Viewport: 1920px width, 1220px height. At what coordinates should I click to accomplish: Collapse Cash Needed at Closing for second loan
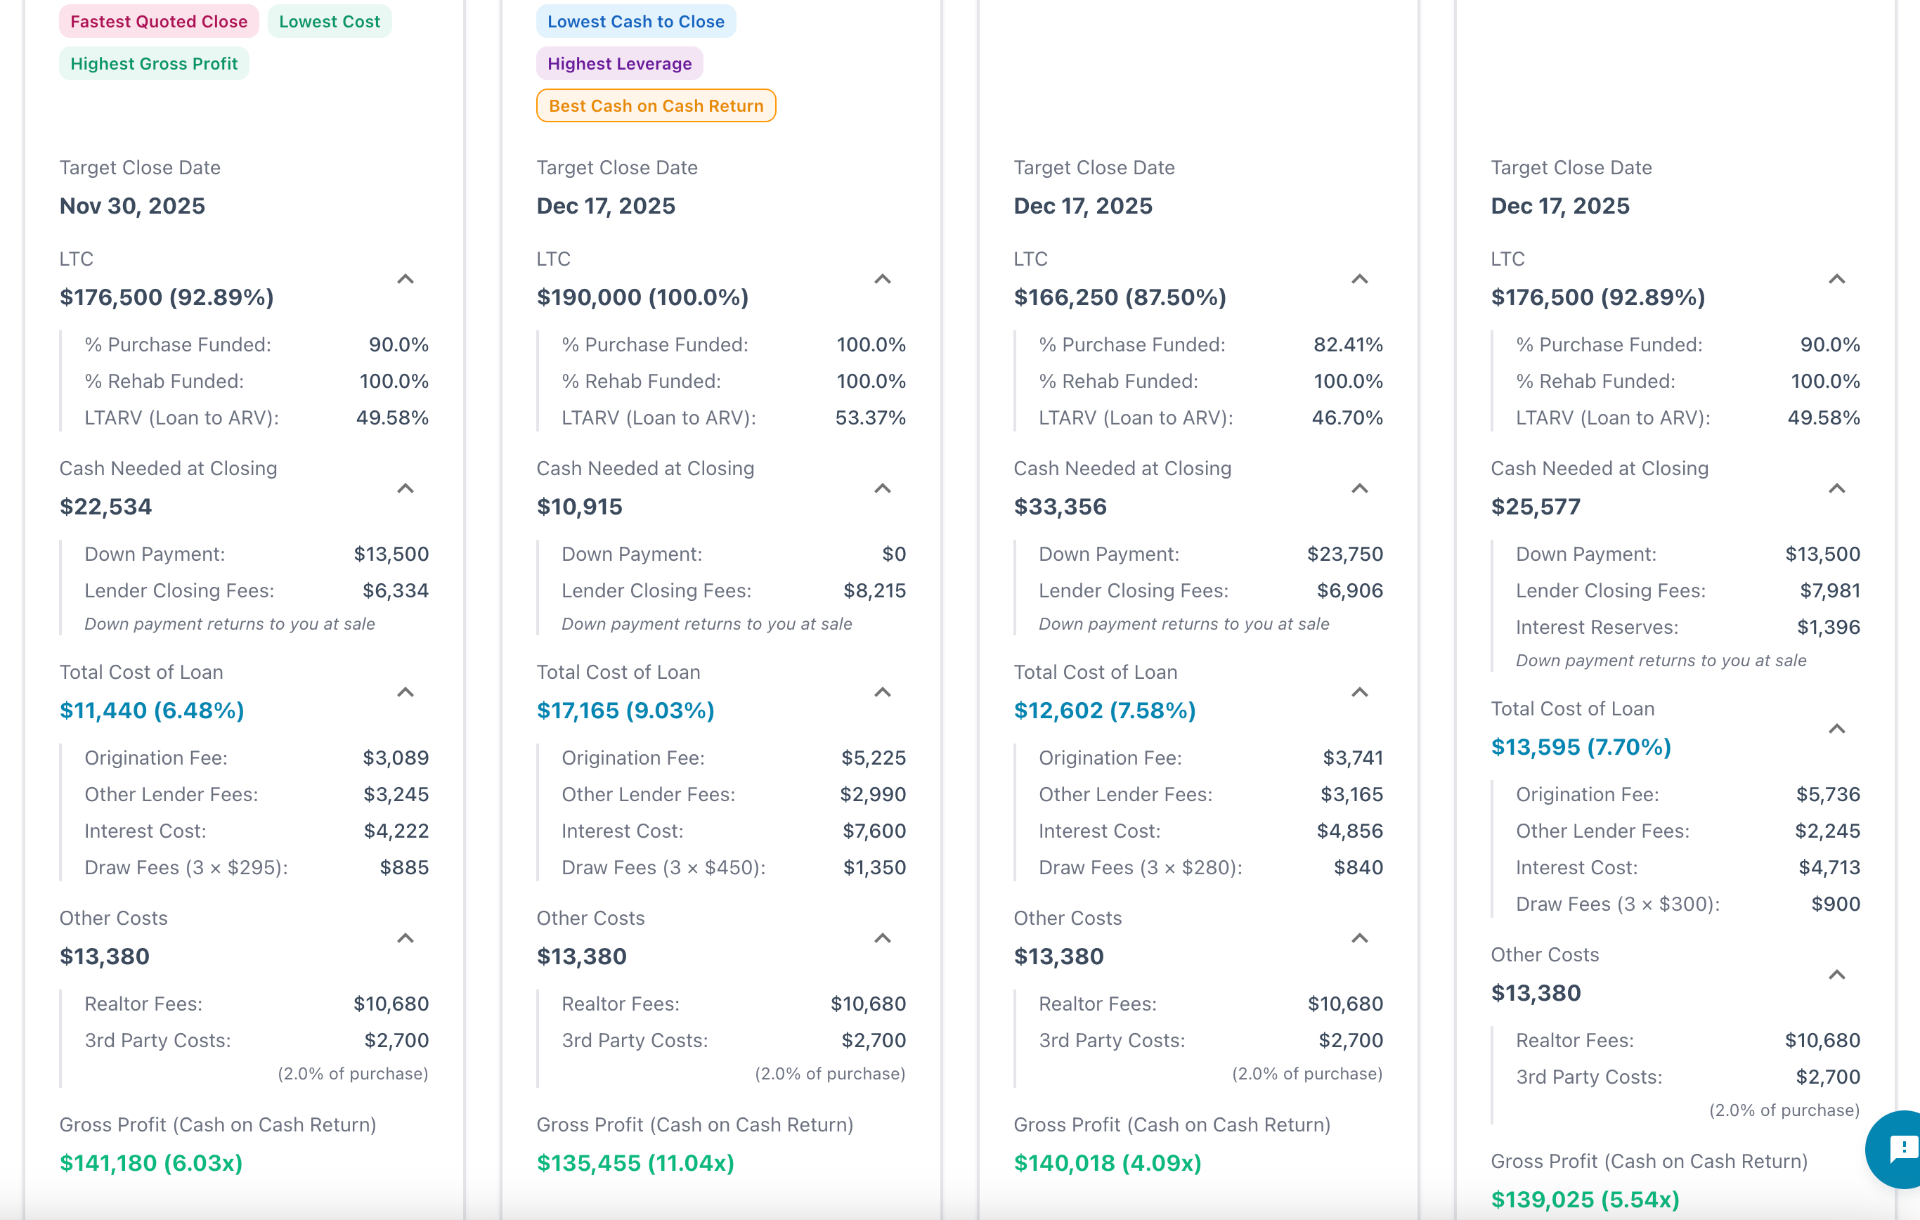pos(882,489)
